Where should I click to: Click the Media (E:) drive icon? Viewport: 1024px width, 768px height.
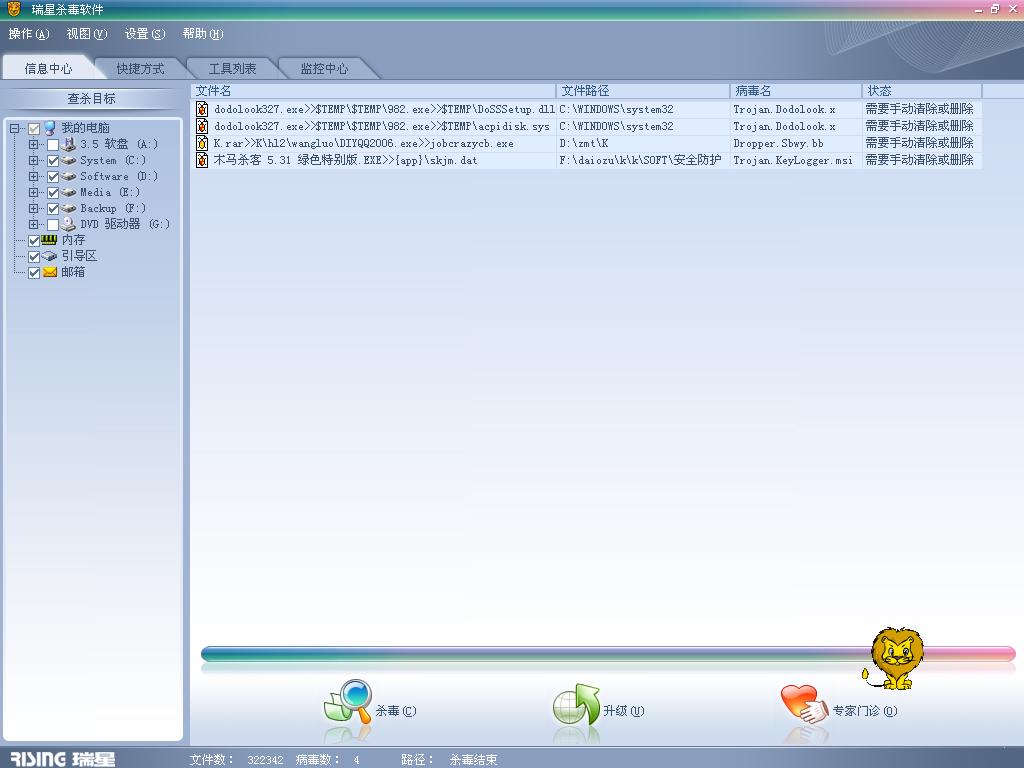click(69, 192)
